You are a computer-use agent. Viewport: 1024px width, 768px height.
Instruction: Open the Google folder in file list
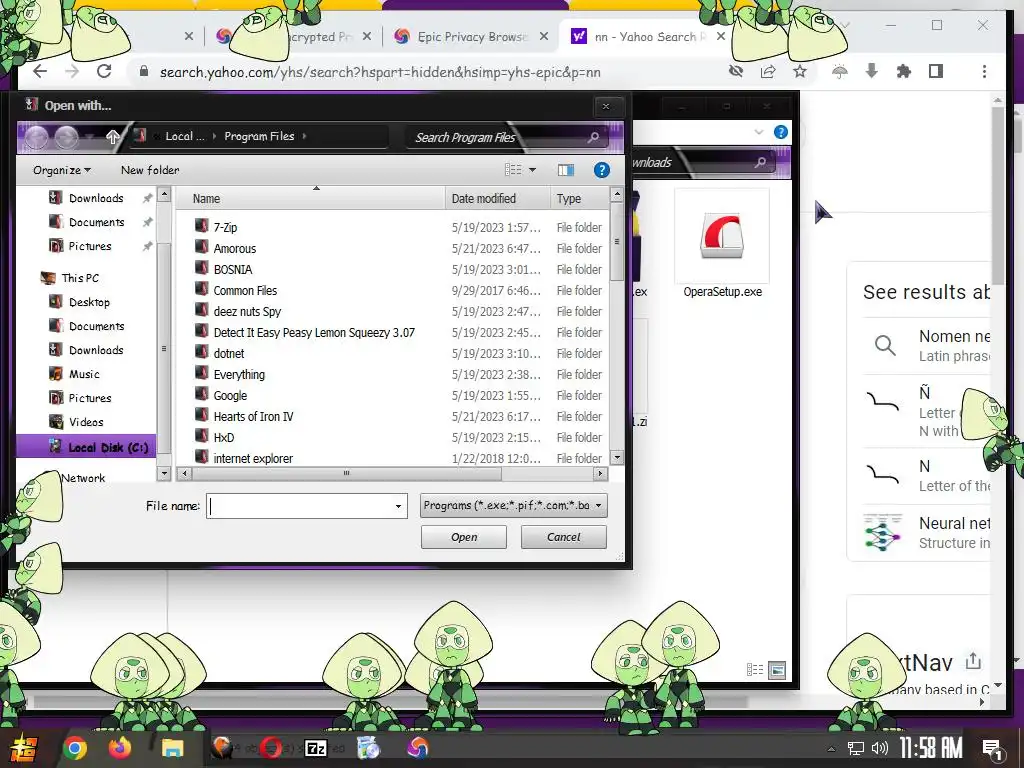[230, 395]
